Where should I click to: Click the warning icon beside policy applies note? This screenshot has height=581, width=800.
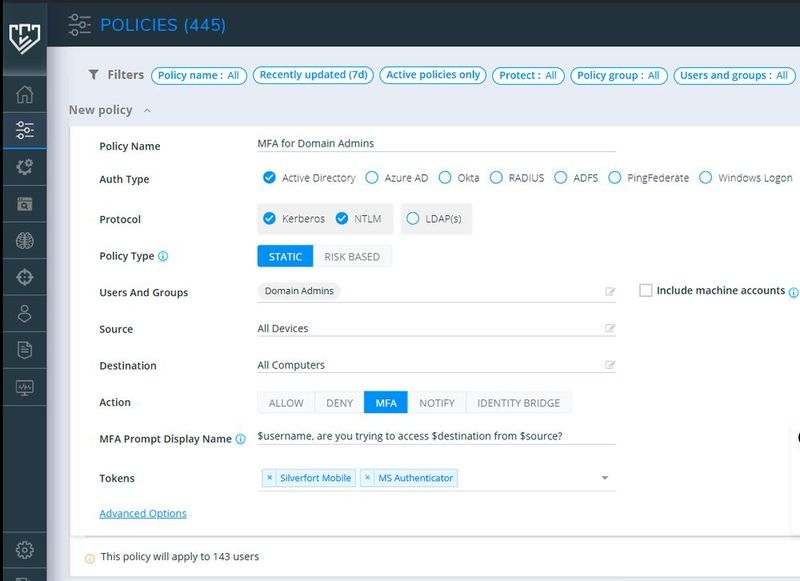coord(89,559)
